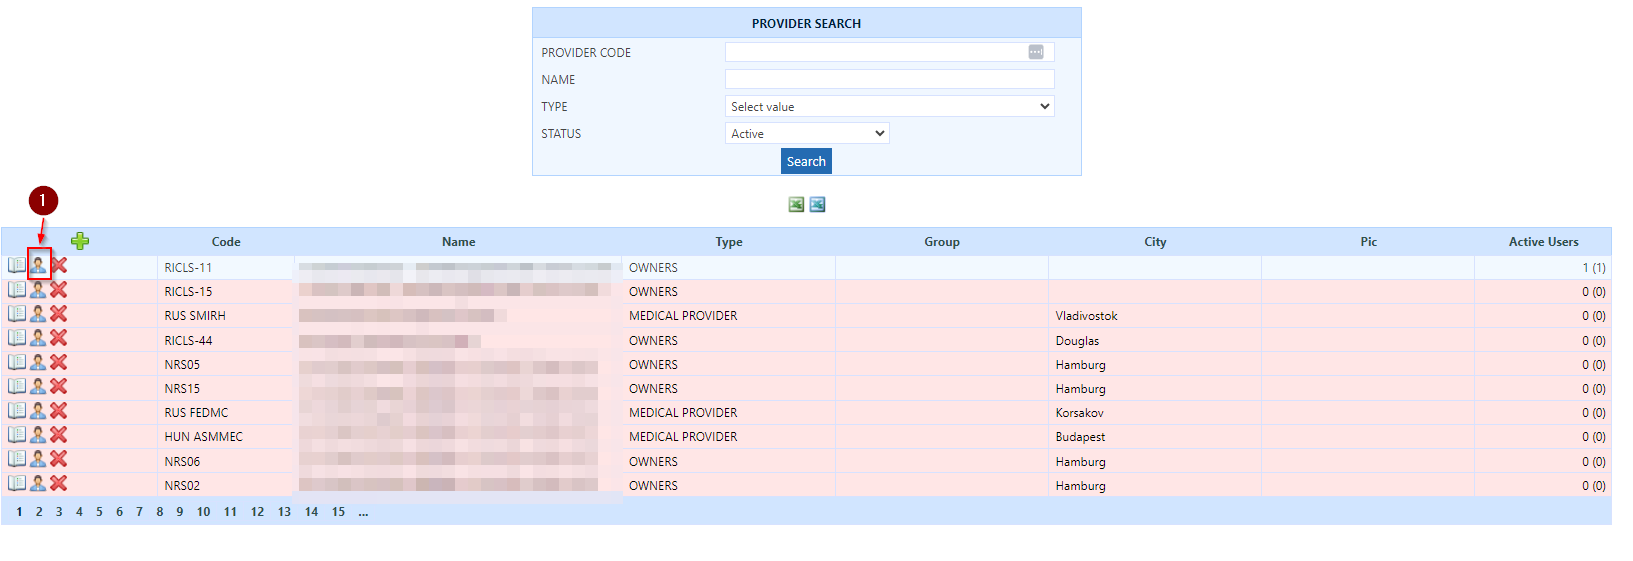The image size is (1633, 561).
Task: Click the green plus add provider icon
Action: [80, 241]
